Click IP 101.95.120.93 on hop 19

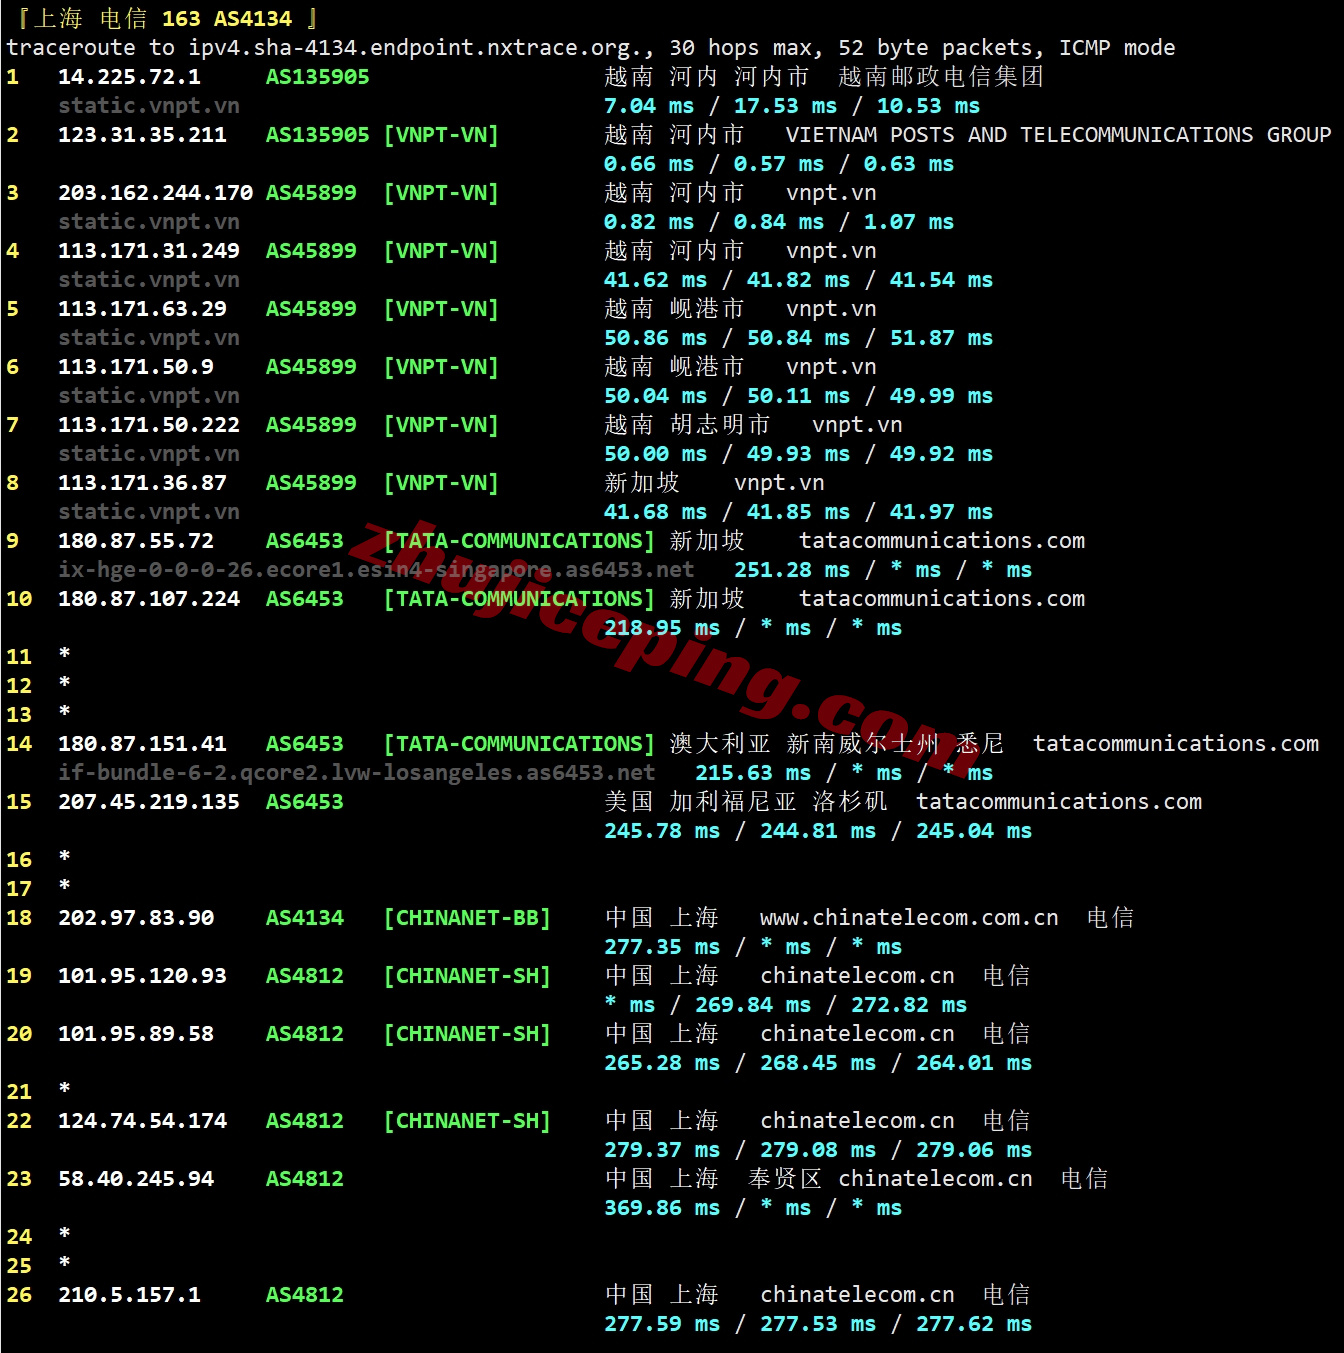[142, 976]
